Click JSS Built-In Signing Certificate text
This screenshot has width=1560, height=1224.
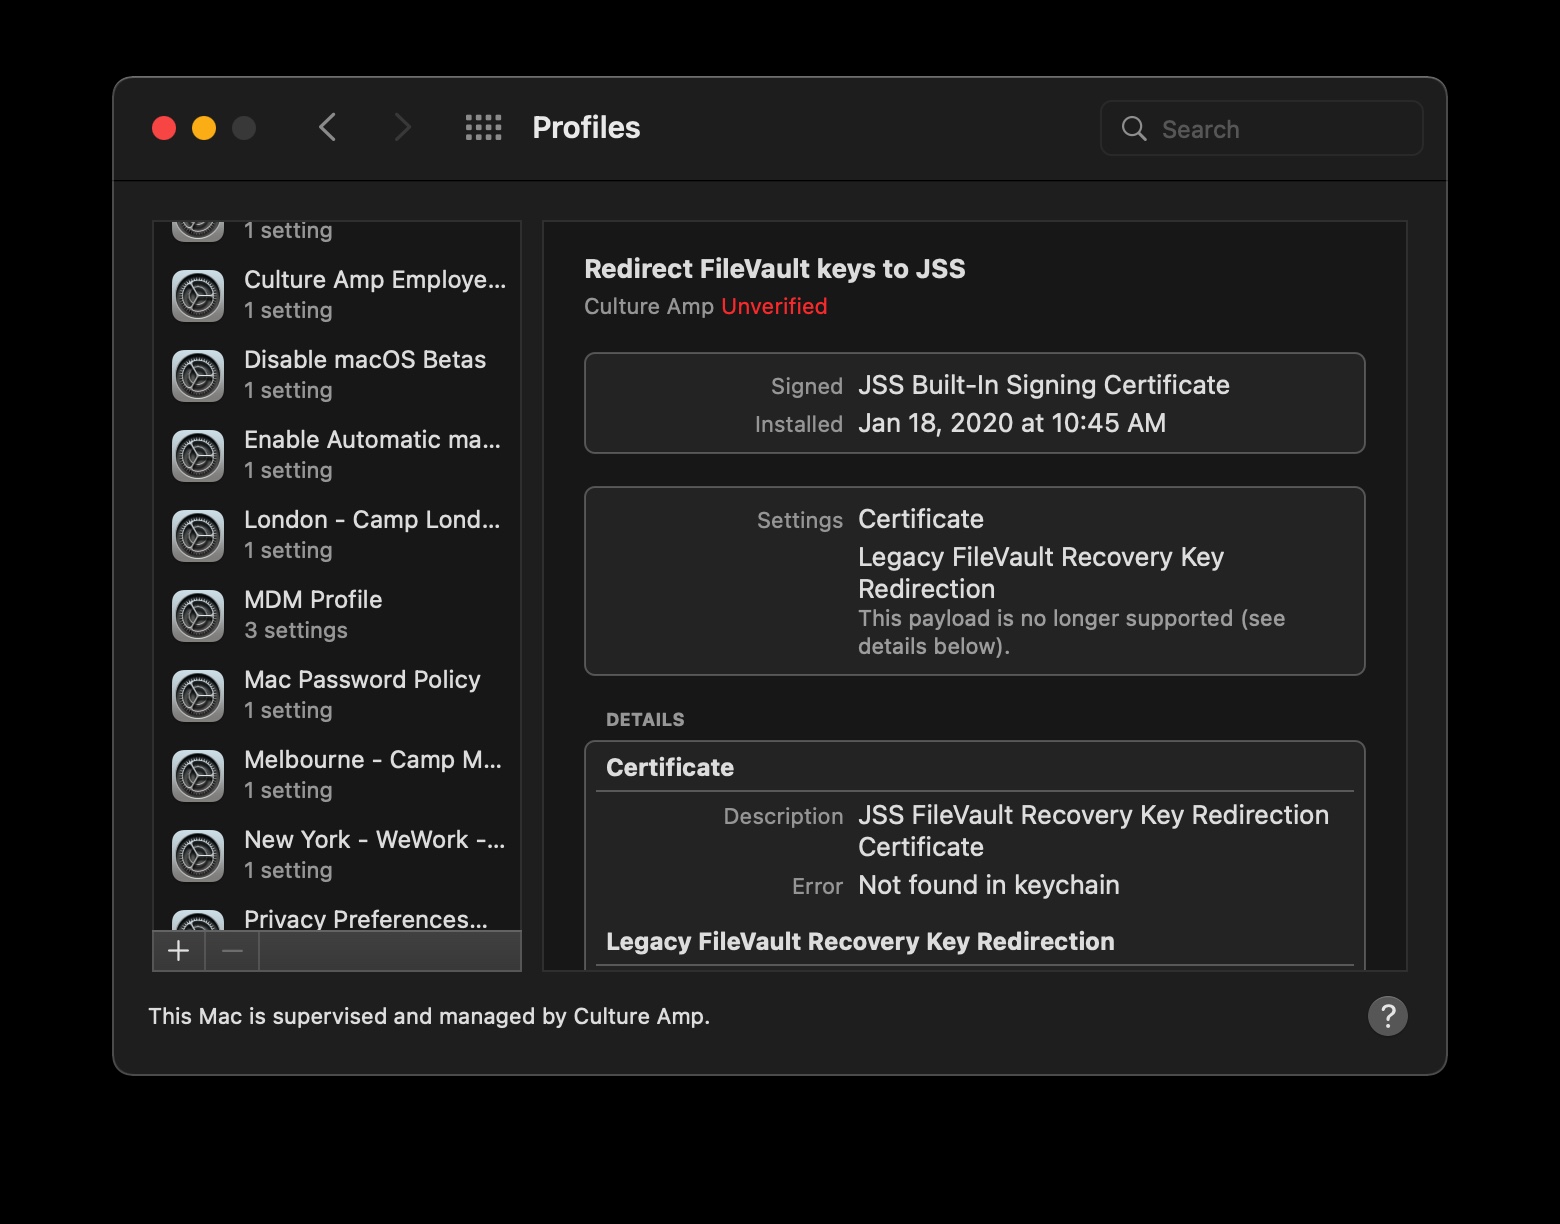tap(1044, 385)
